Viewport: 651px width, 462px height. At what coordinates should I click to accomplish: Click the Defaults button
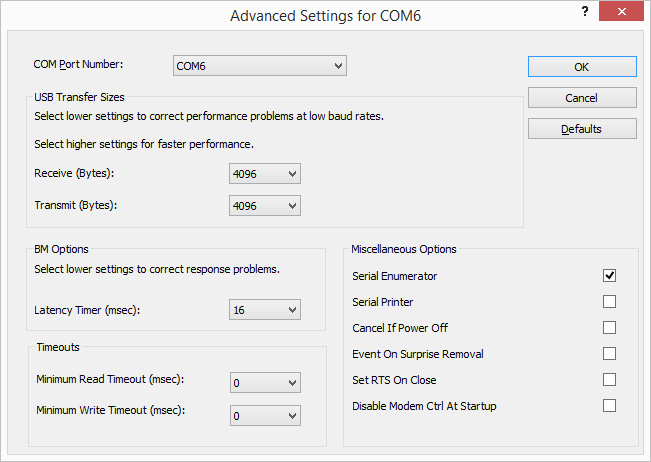[582, 129]
